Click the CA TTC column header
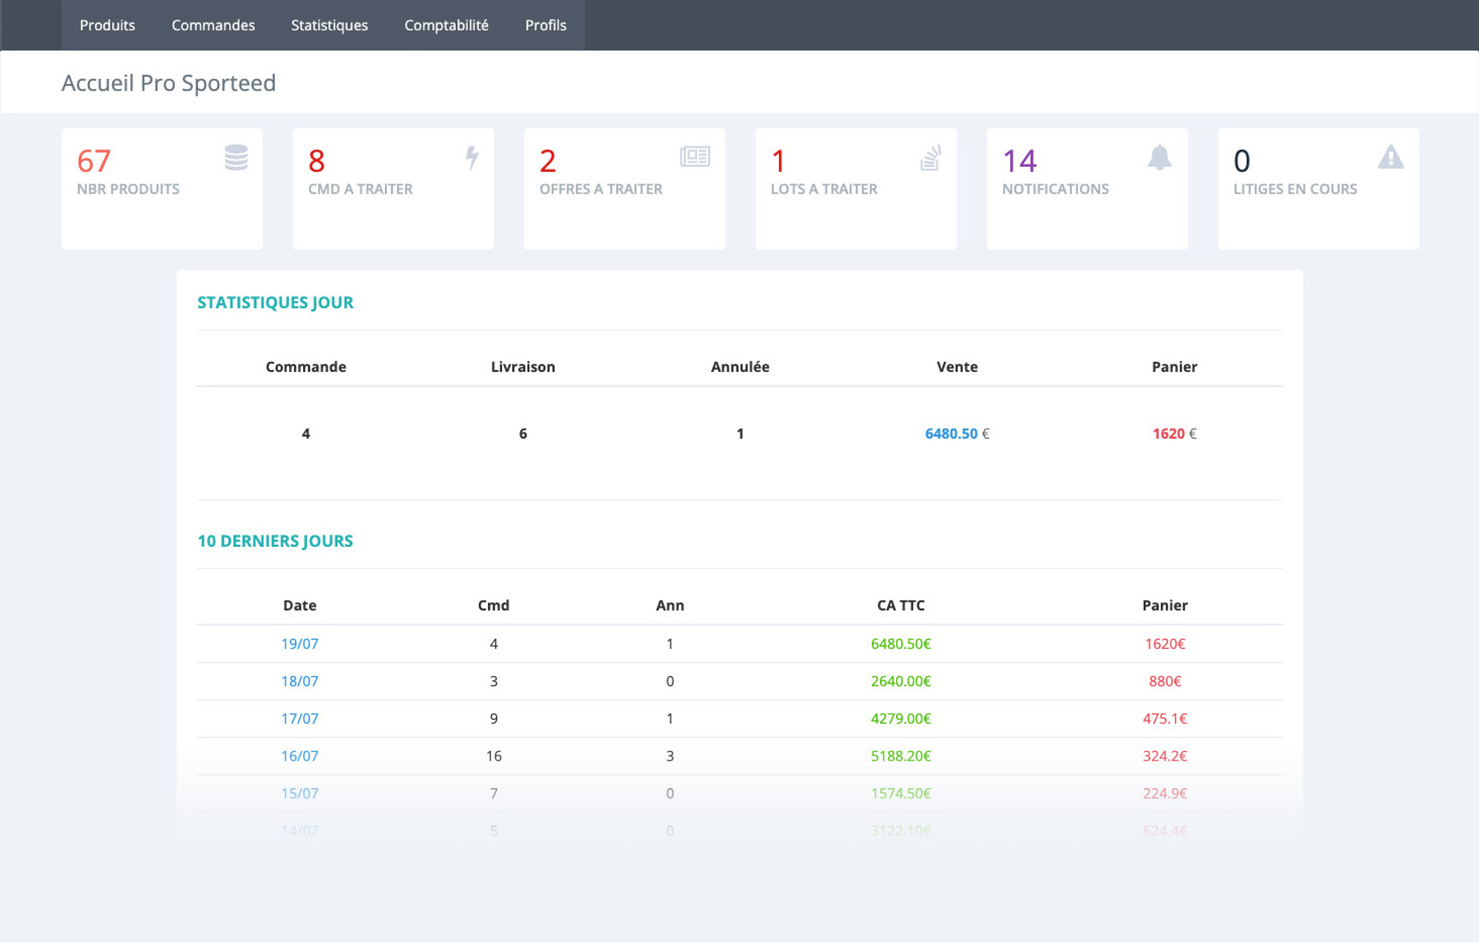Viewport: 1479px width, 942px height. 900,605
